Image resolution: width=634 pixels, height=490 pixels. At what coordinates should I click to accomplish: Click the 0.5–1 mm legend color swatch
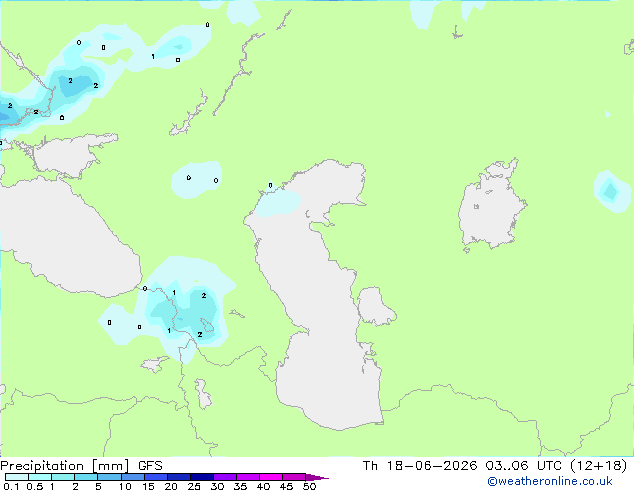coord(40,477)
